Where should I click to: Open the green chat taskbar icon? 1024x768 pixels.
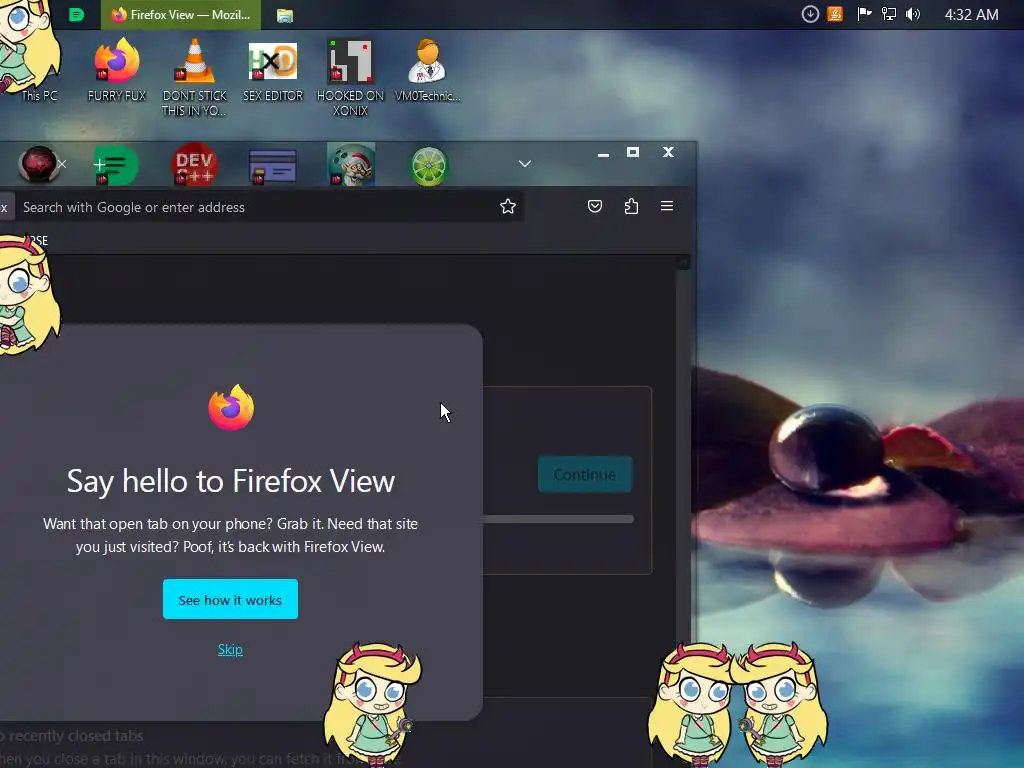tap(76, 14)
